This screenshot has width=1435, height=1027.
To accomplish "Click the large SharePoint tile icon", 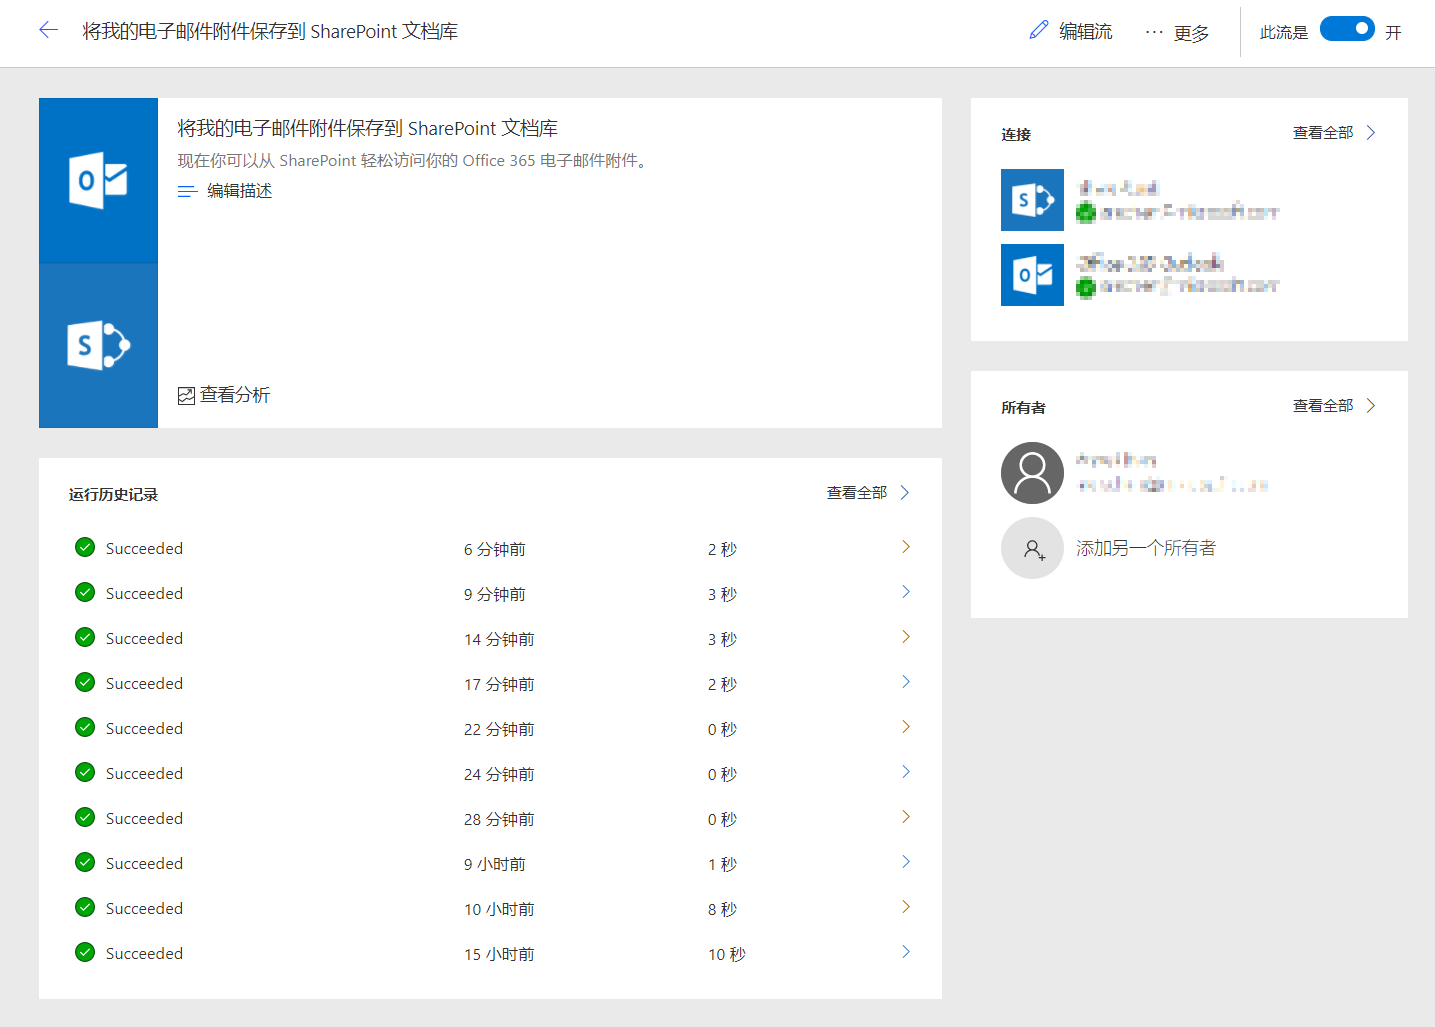I will click(x=98, y=346).
